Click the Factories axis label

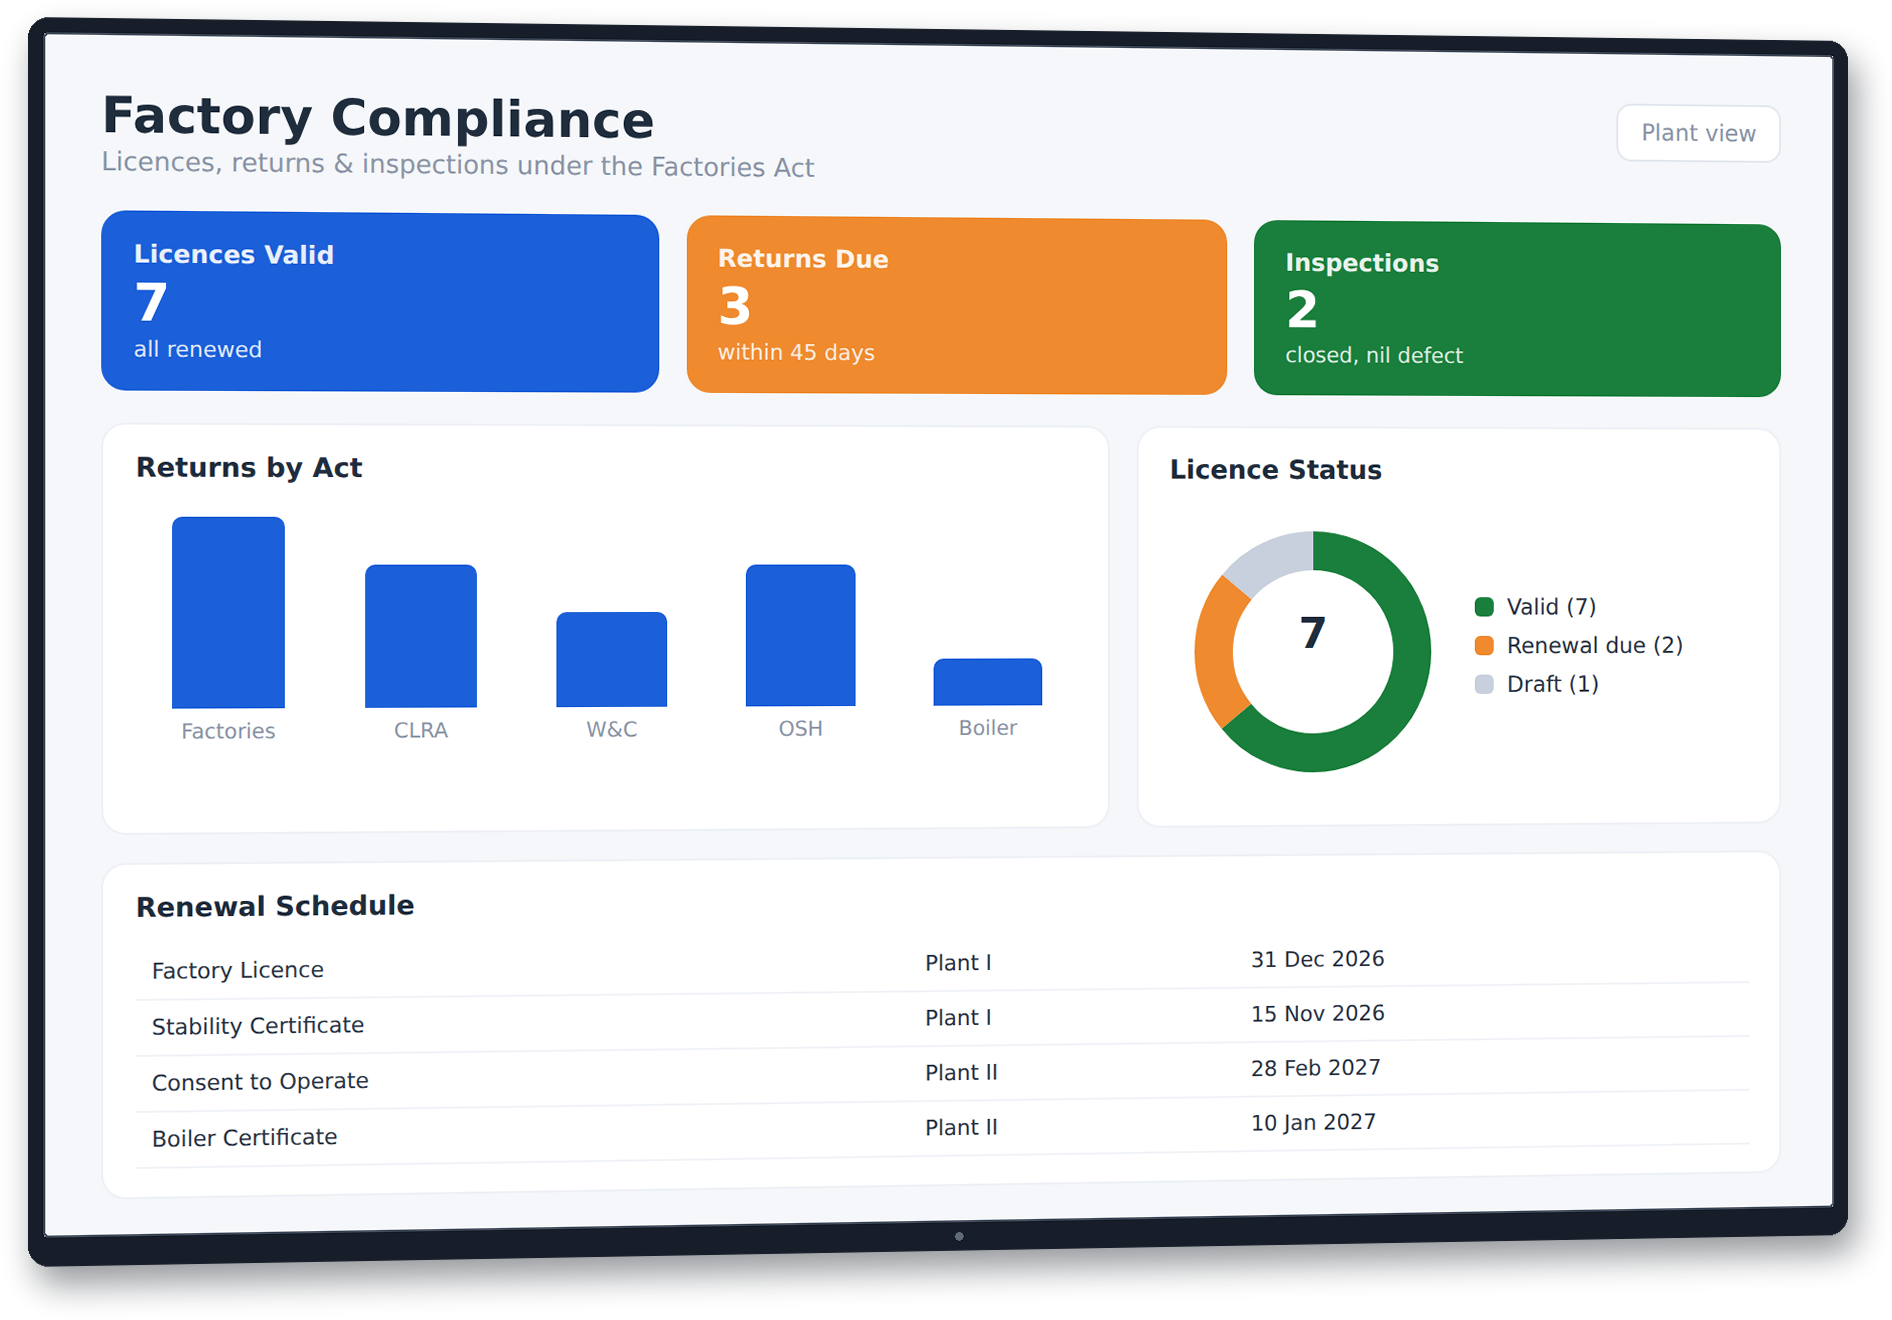pos(228,731)
